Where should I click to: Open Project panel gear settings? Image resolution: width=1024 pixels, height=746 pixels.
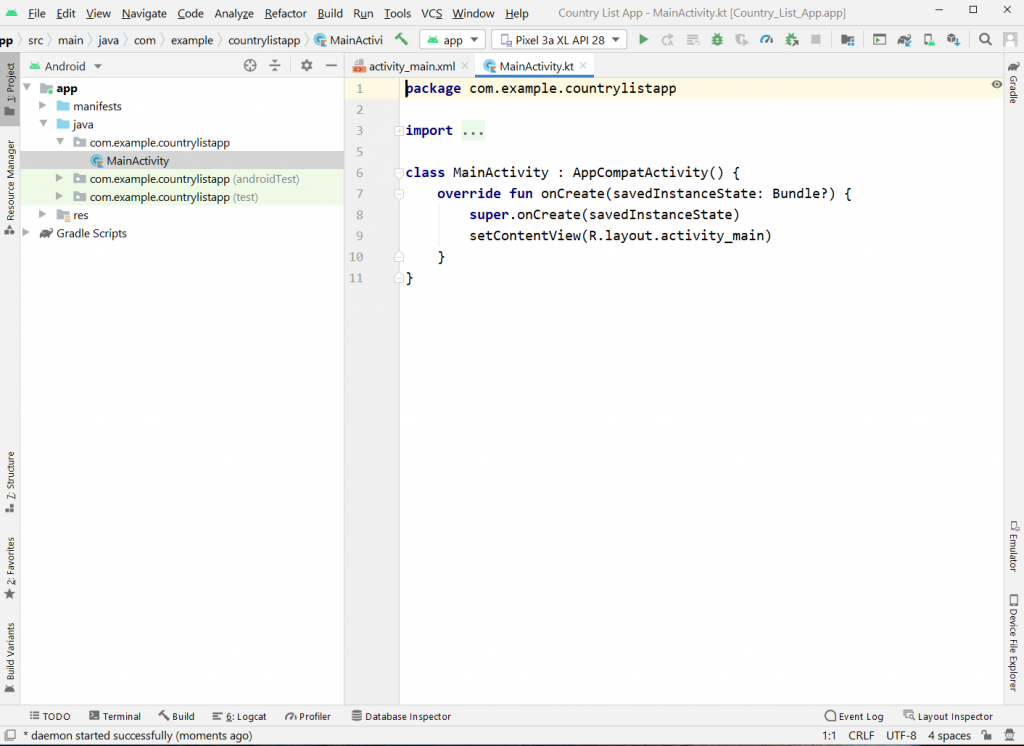coord(307,65)
